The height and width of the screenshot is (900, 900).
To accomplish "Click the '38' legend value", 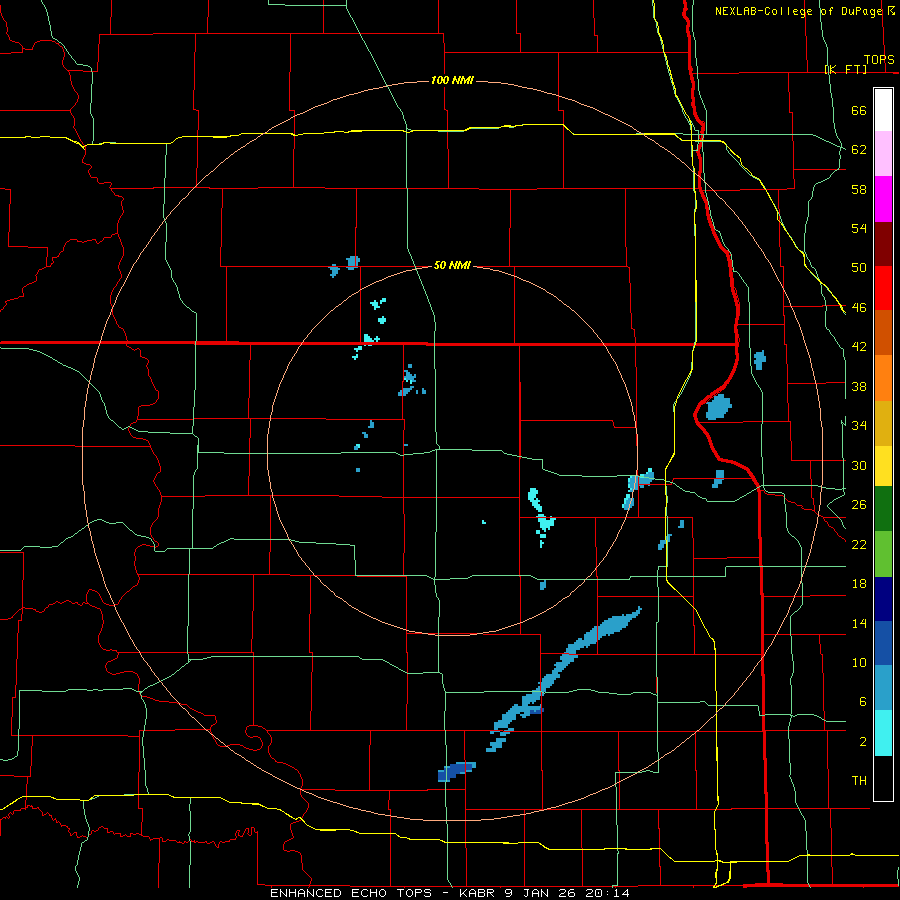I will 859,386.
